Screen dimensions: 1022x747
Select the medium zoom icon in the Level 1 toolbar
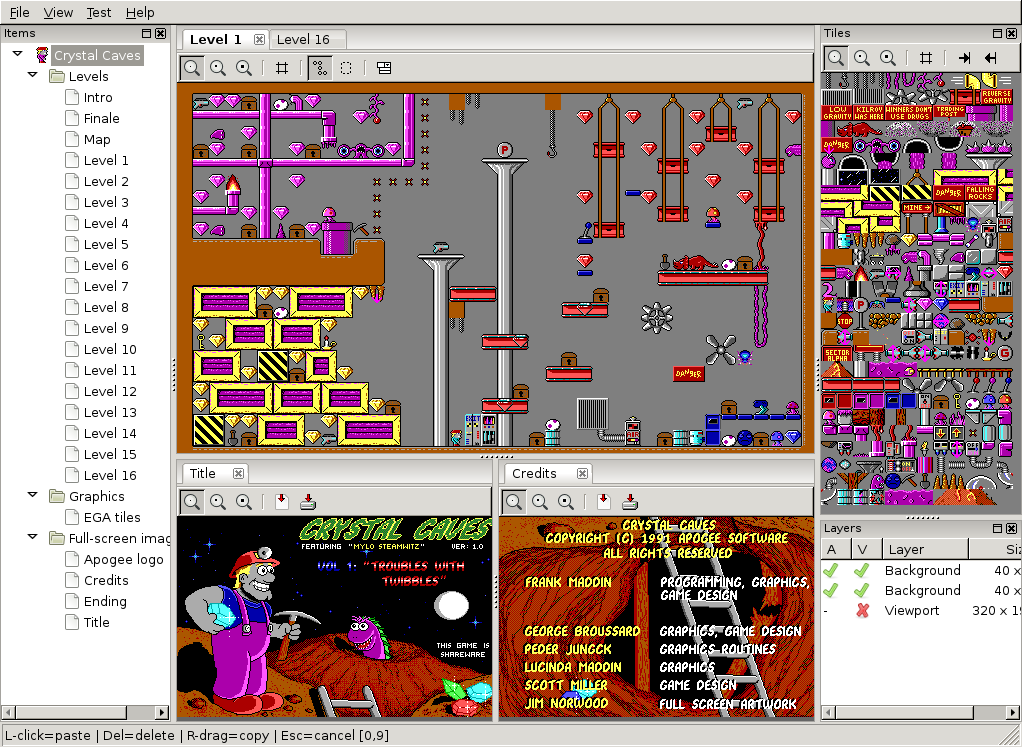pyautogui.click(x=218, y=68)
